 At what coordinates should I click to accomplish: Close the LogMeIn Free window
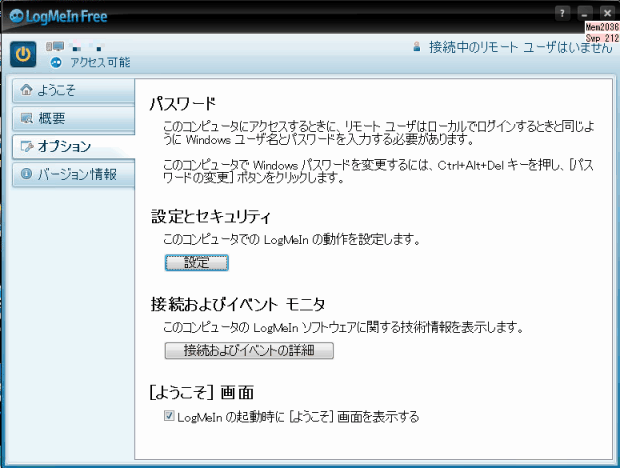pyautogui.click(x=607, y=13)
